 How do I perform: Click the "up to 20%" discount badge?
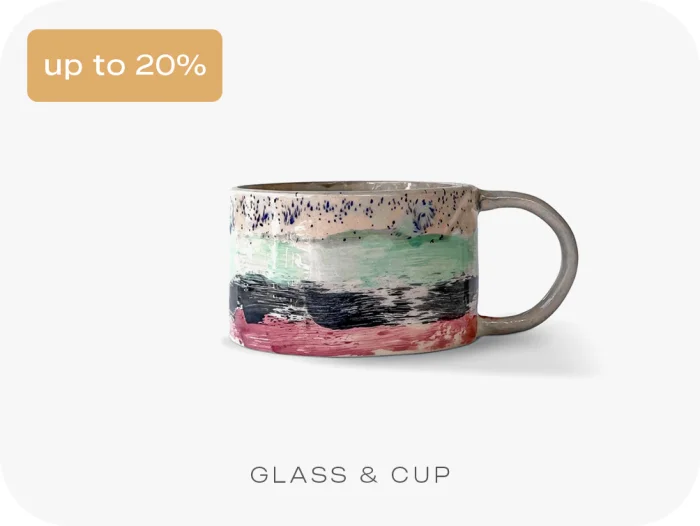tap(125, 66)
